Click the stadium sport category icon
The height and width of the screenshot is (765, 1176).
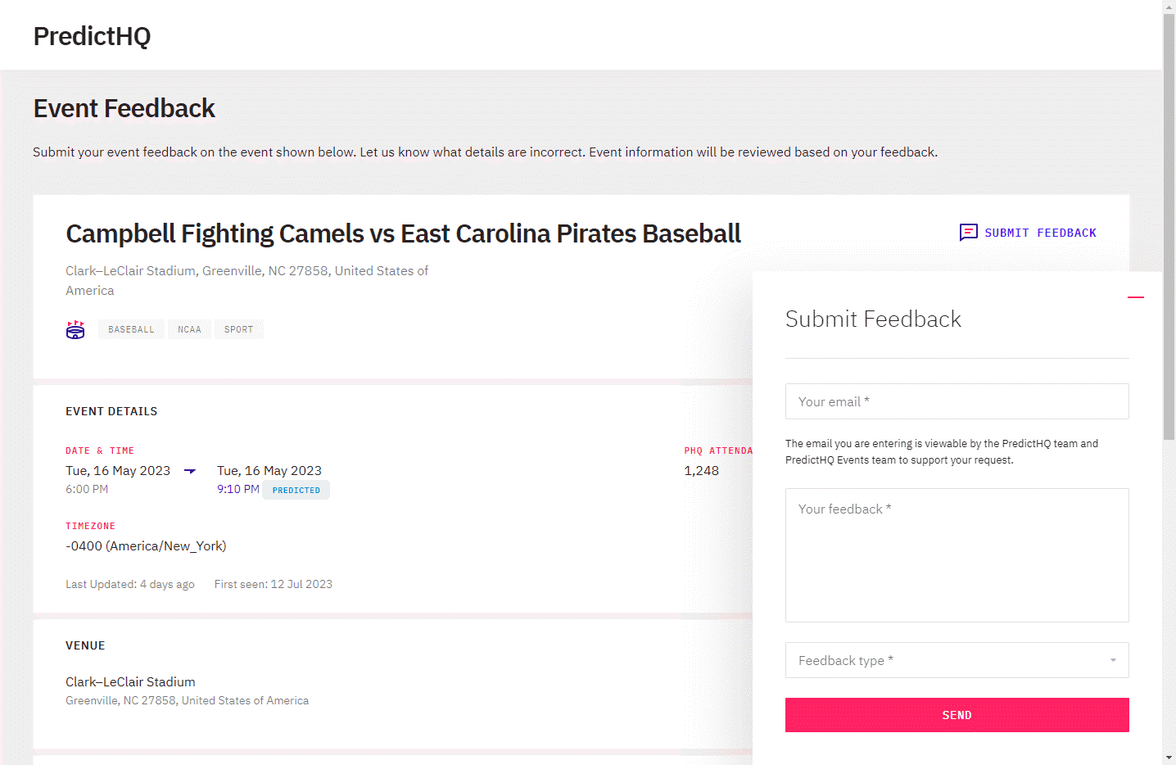[75, 329]
